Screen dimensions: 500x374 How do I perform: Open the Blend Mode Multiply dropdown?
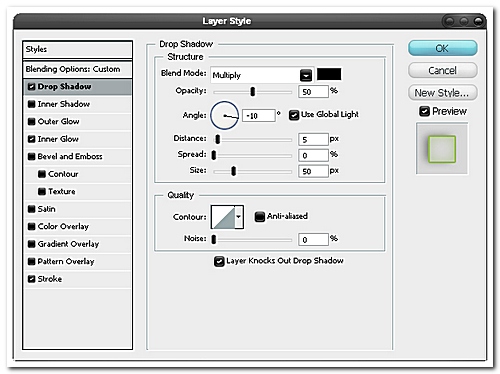(x=262, y=75)
